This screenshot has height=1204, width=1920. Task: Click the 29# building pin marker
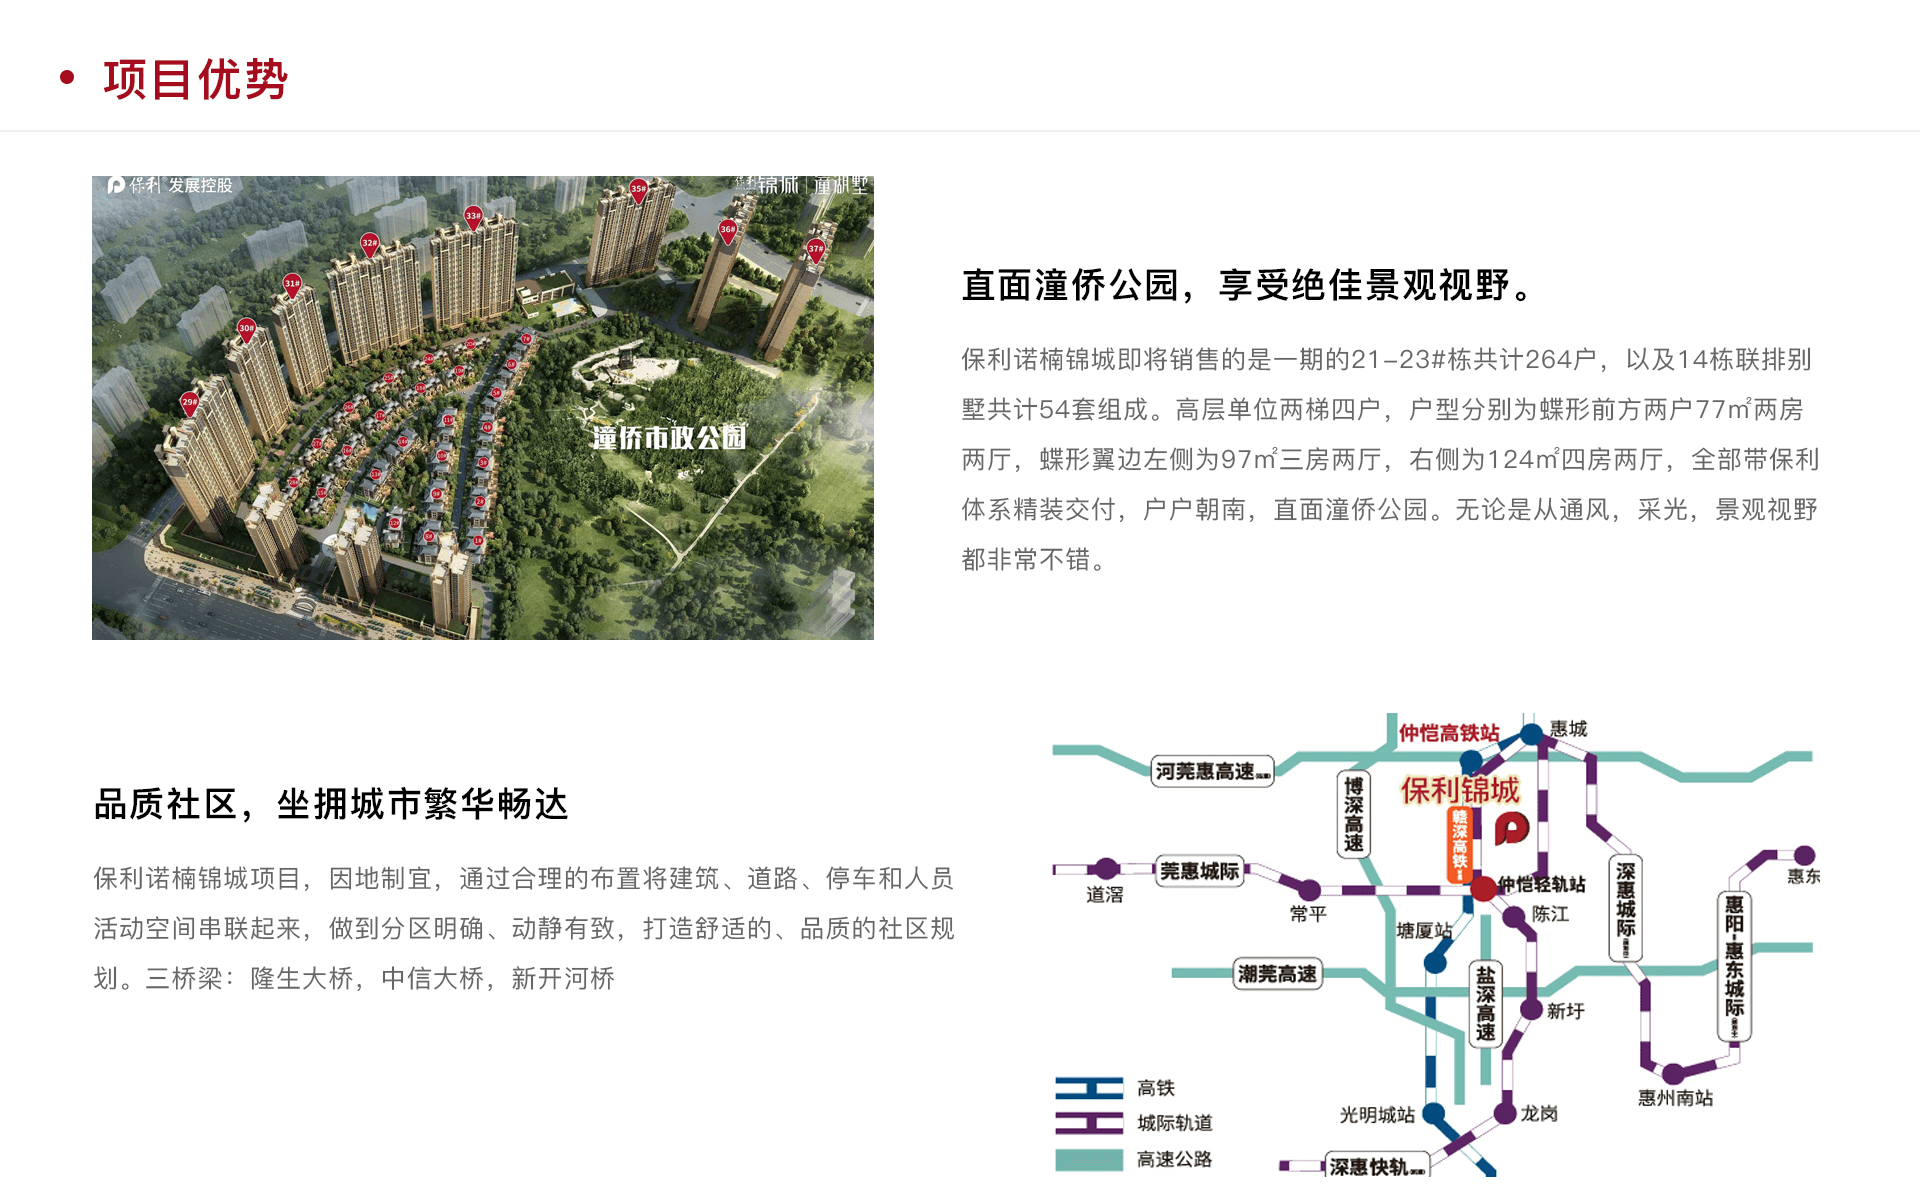(x=189, y=403)
